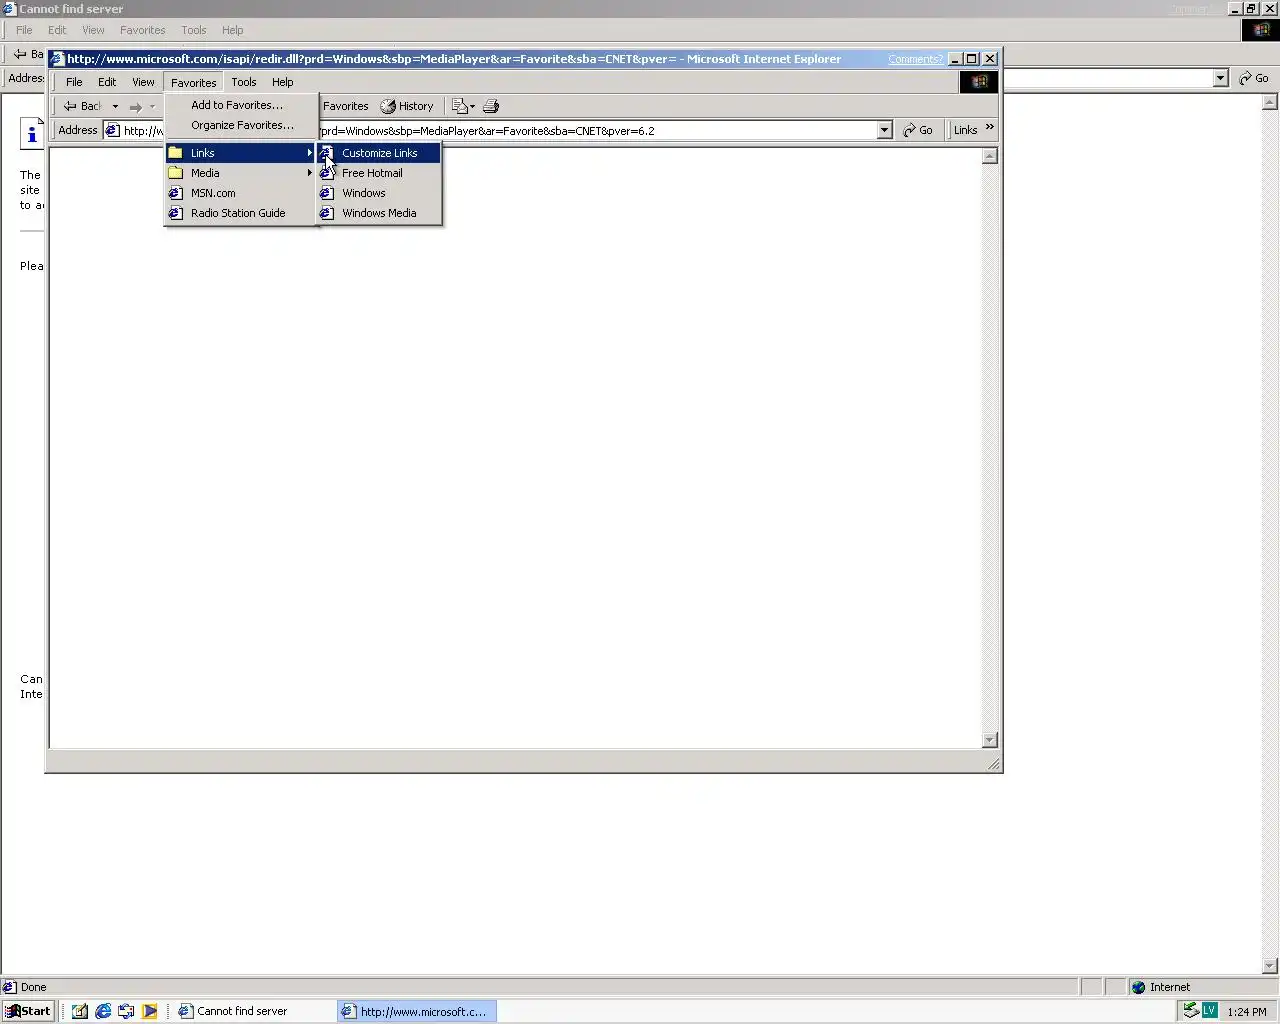The image size is (1280, 1024).
Task: Click Show Desktop quick launch icon
Action: 80,1011
